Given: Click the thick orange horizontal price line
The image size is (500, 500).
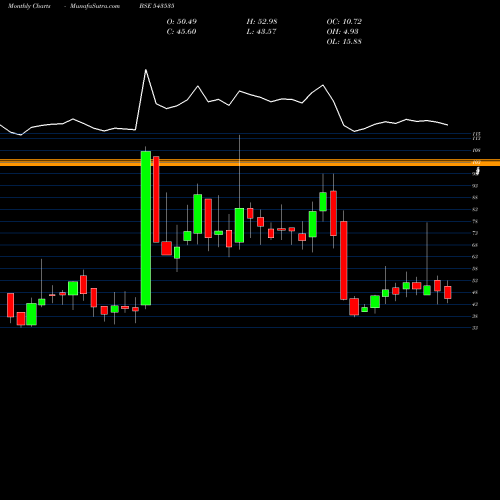Looking at the screenshot, I should pos(250,163).
